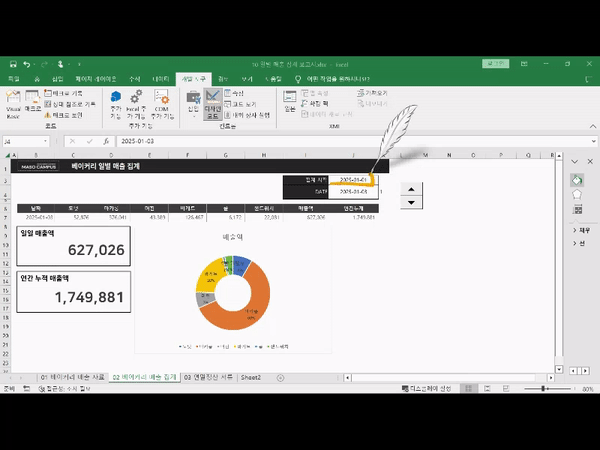Open the Visual Basic editor
This screenshot has width=600, height=450.
(13, 104)
